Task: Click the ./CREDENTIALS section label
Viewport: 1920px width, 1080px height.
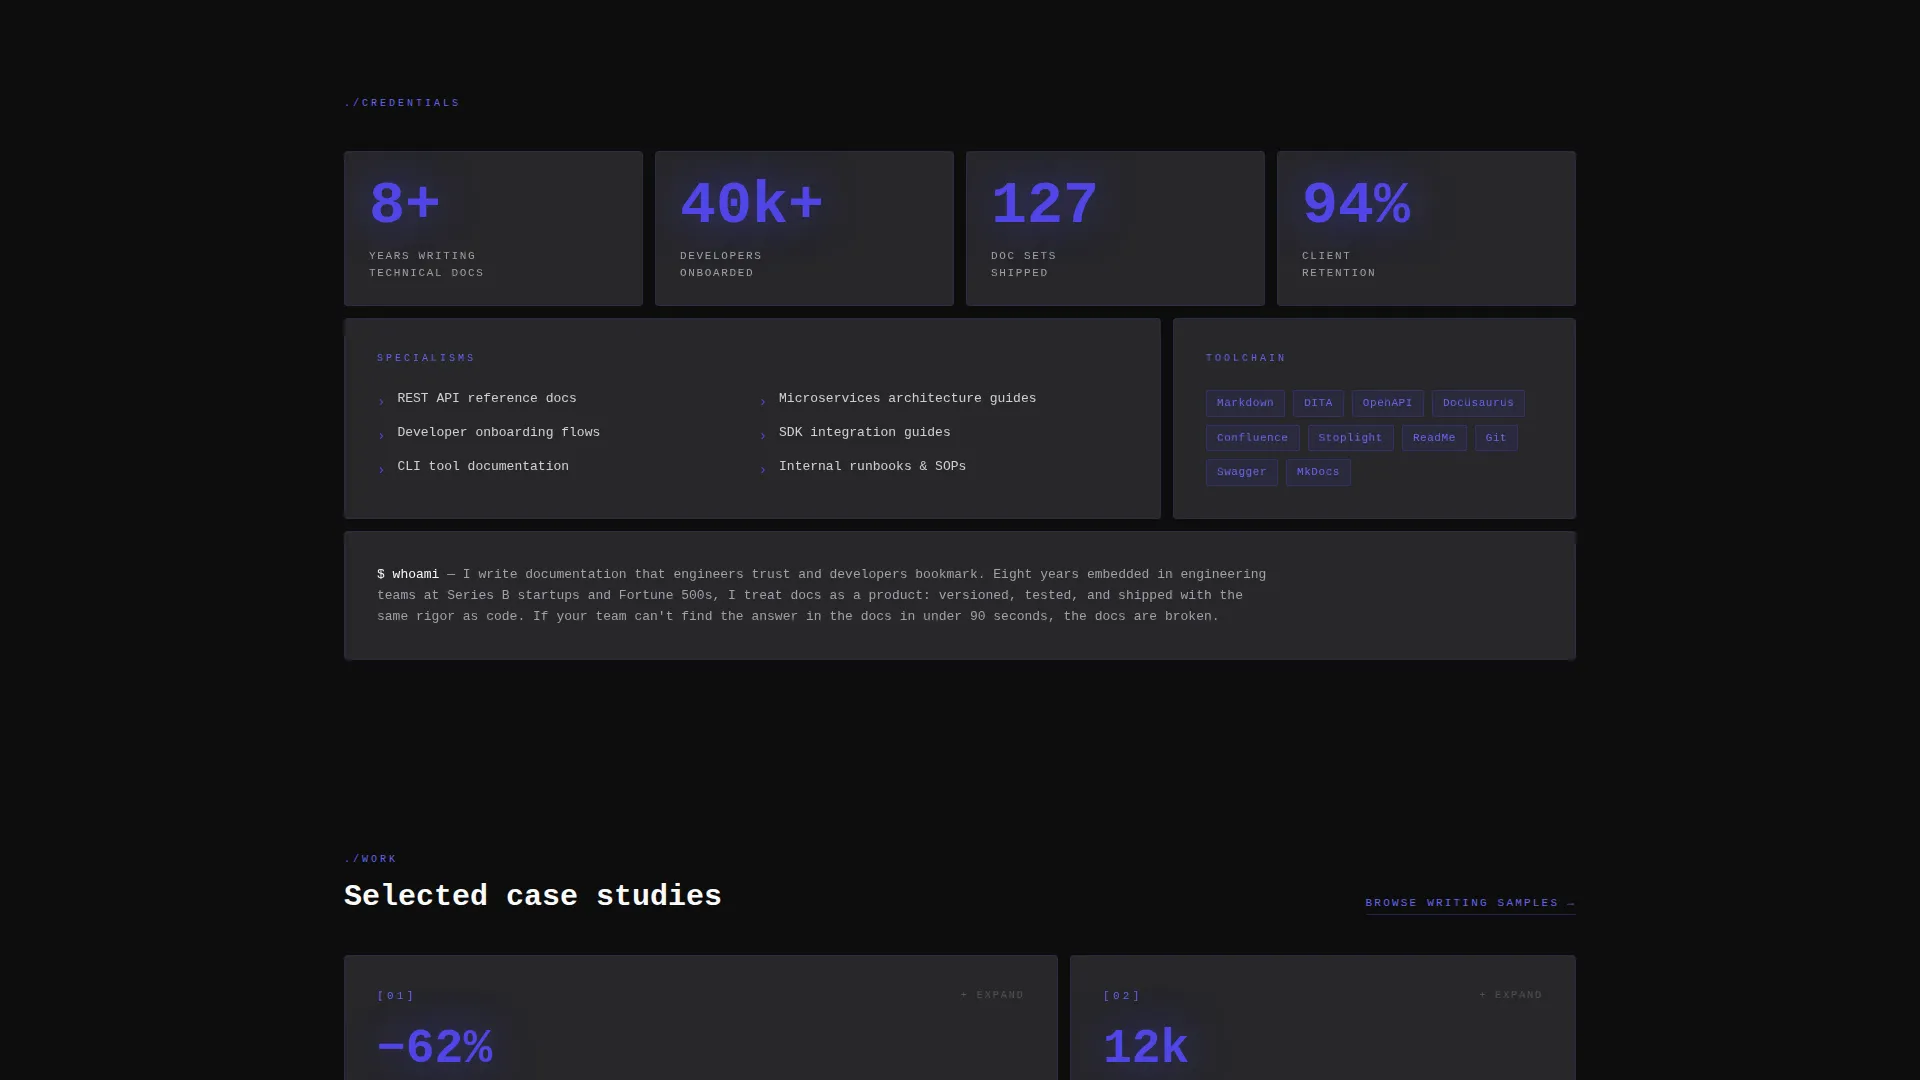Action: 402,103
